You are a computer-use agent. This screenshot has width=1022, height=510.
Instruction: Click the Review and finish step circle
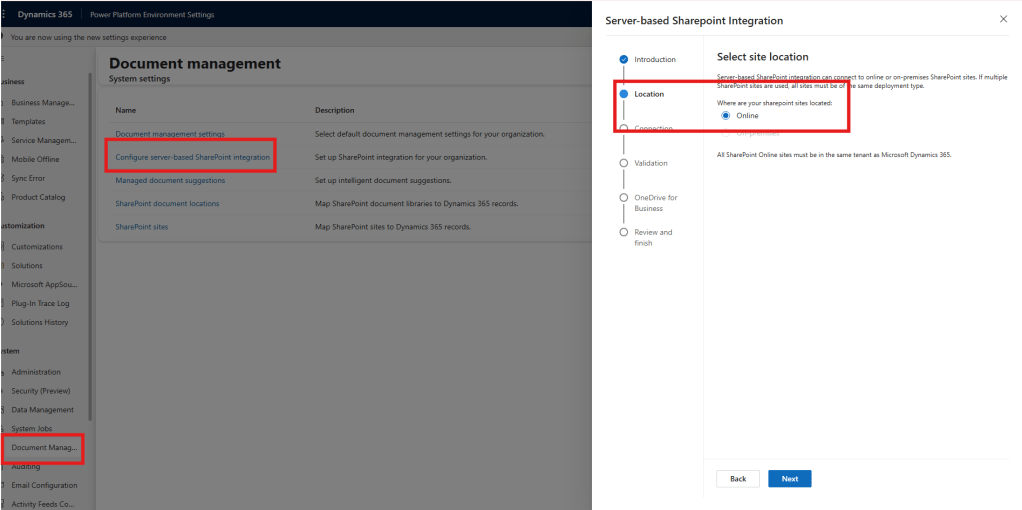[624, 232]
